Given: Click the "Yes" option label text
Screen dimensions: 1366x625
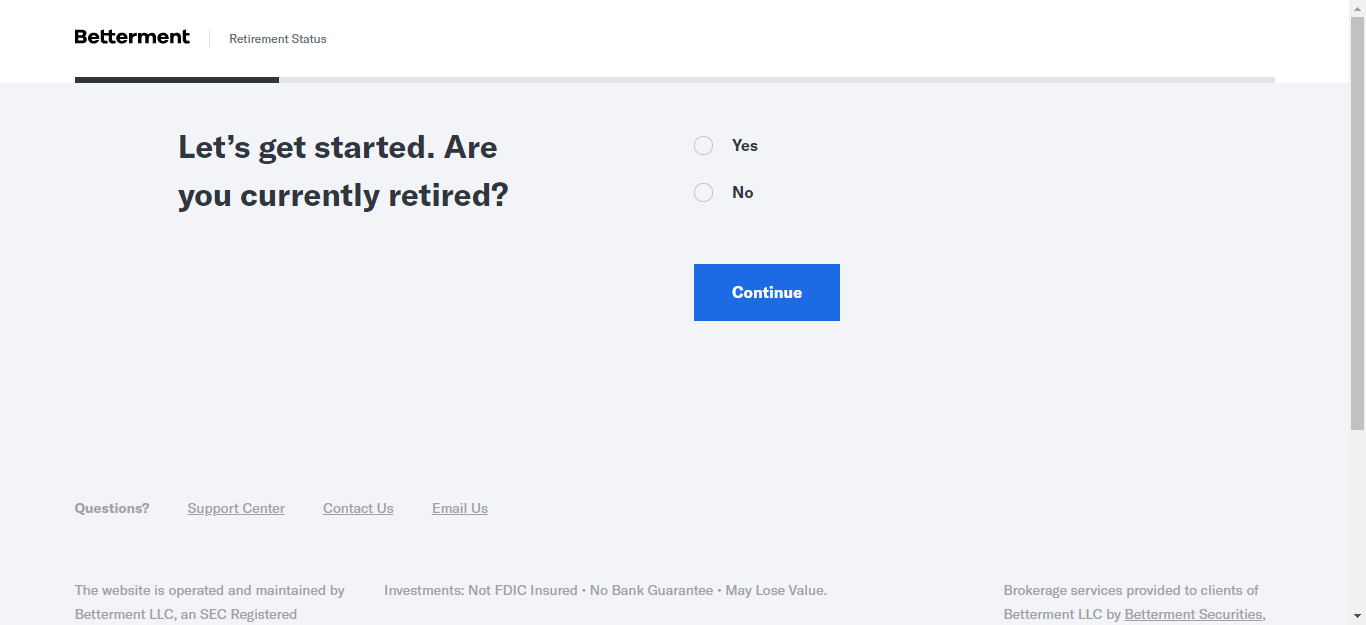Looking at the screenshot, I should (x=745, y=146).
